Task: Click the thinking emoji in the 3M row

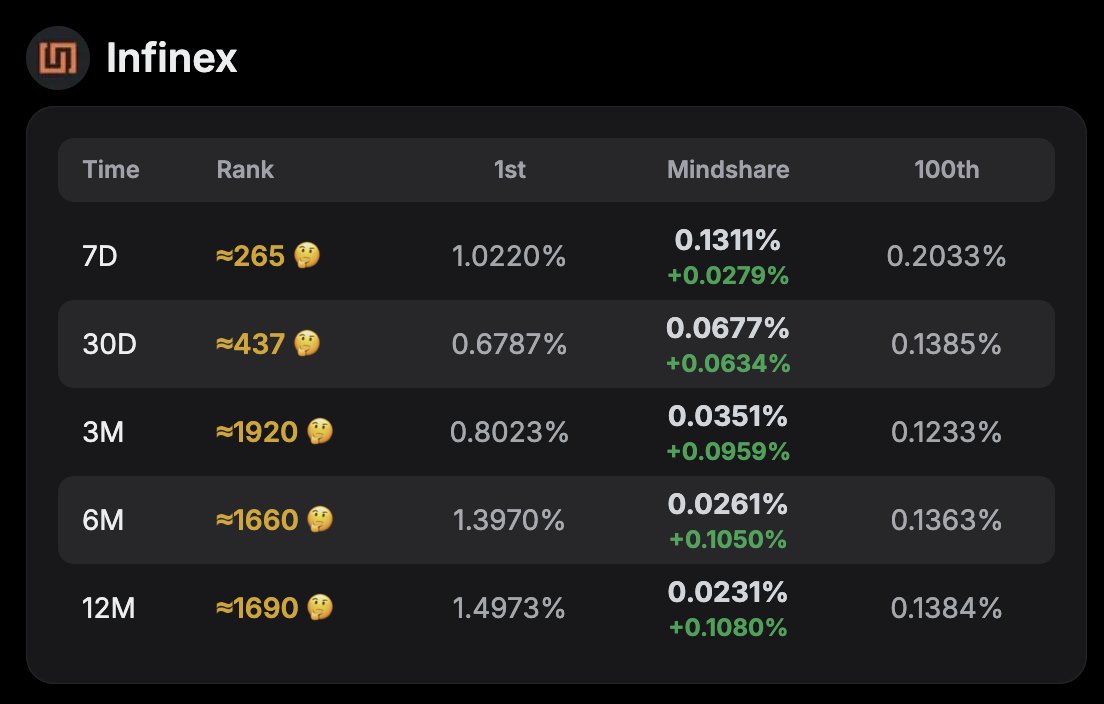Action: (x=320, y=432)
